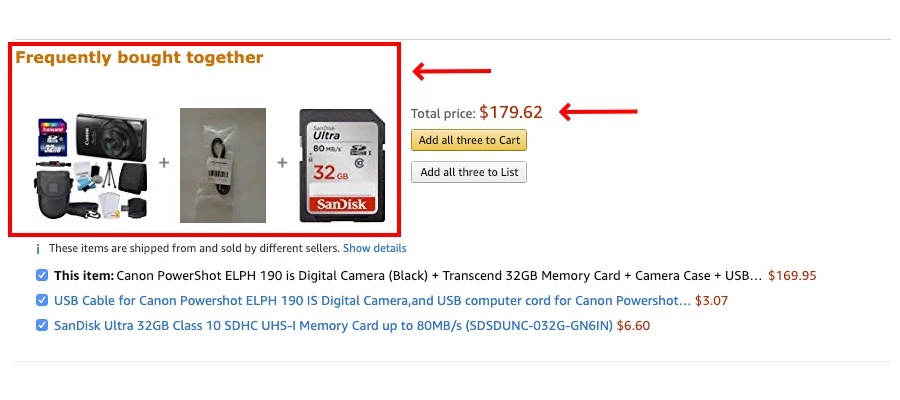The height and width of the screenshot is (400, 900).
Task: Open the USB cable product image
Action: coord(222,165)
